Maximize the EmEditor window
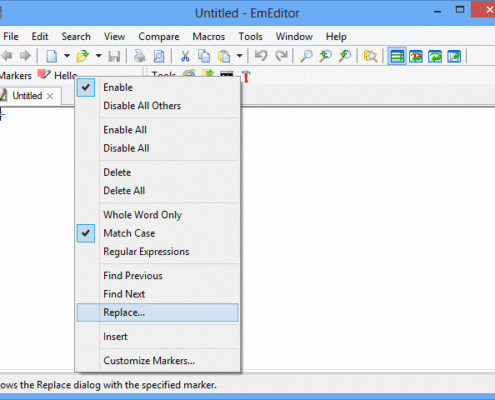 tap(460, 10)
